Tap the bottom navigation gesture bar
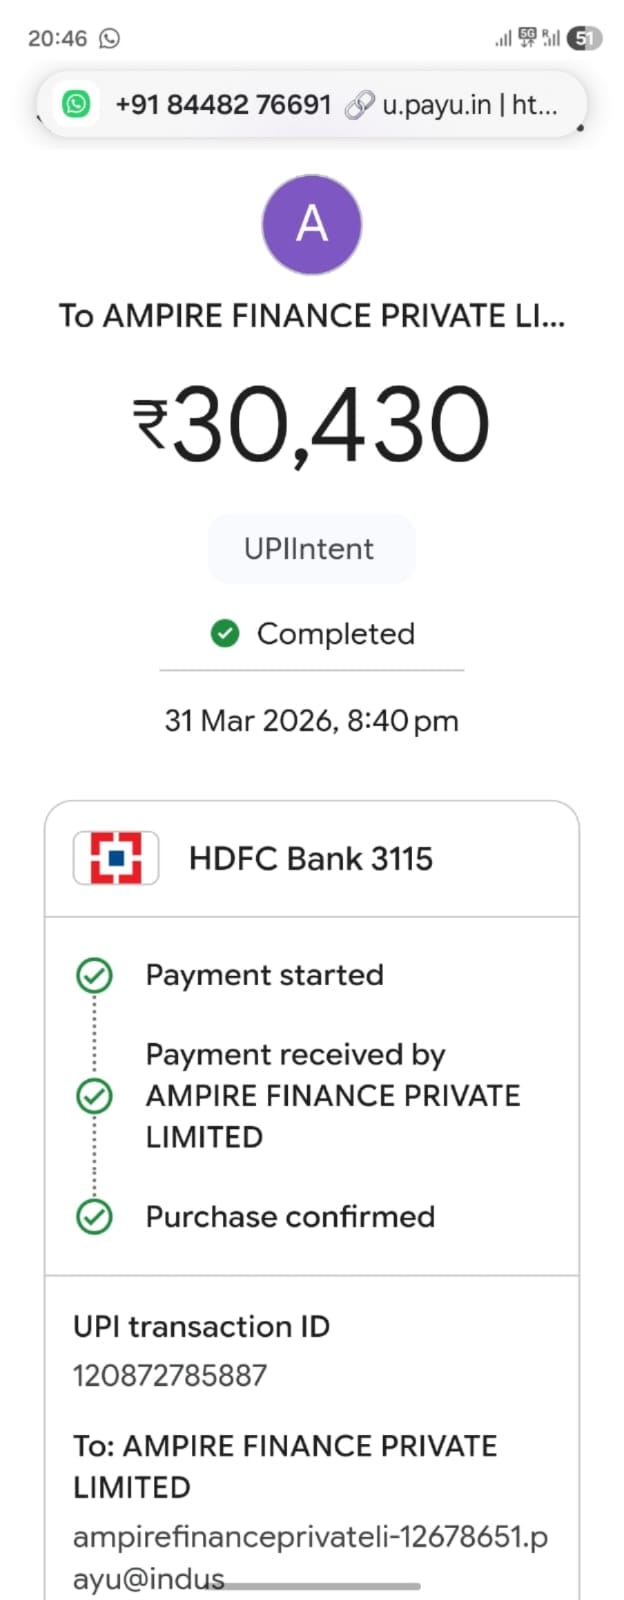 (x=311, y=1586)
